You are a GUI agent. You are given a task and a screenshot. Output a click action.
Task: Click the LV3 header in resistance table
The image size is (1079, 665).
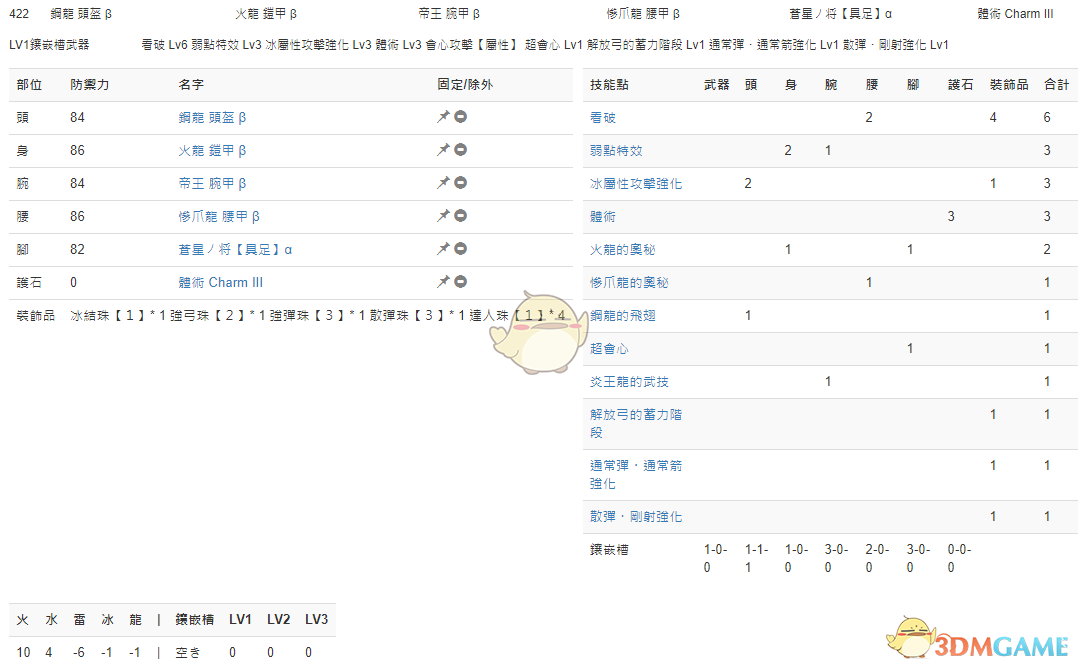coord(317,620)
